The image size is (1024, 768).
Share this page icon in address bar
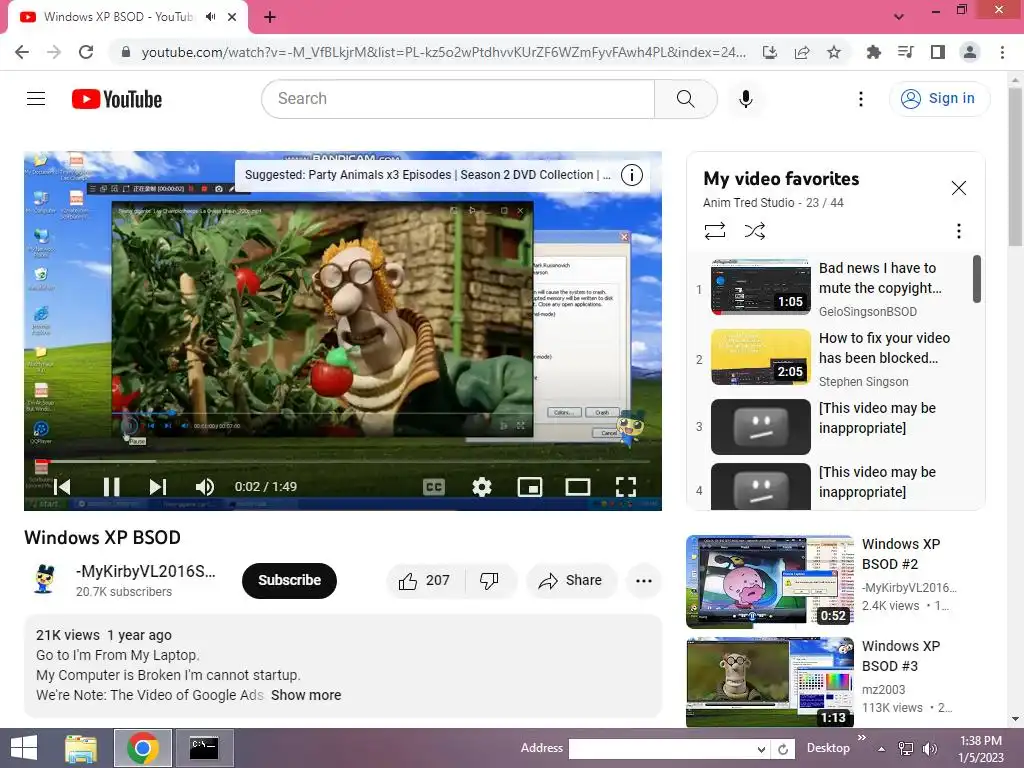(x=802, y=52)
